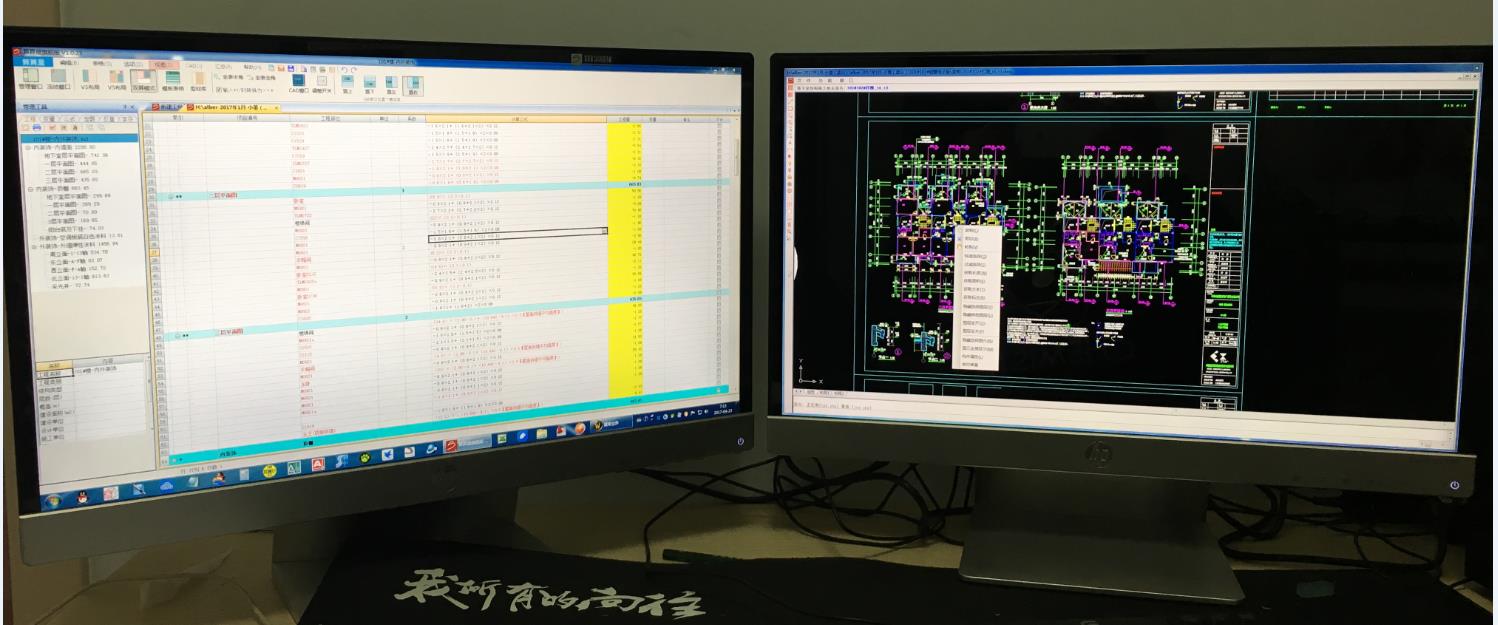
Task: Collapse the 三层平面图 group row in the sheet
Action: click(176, 335)
